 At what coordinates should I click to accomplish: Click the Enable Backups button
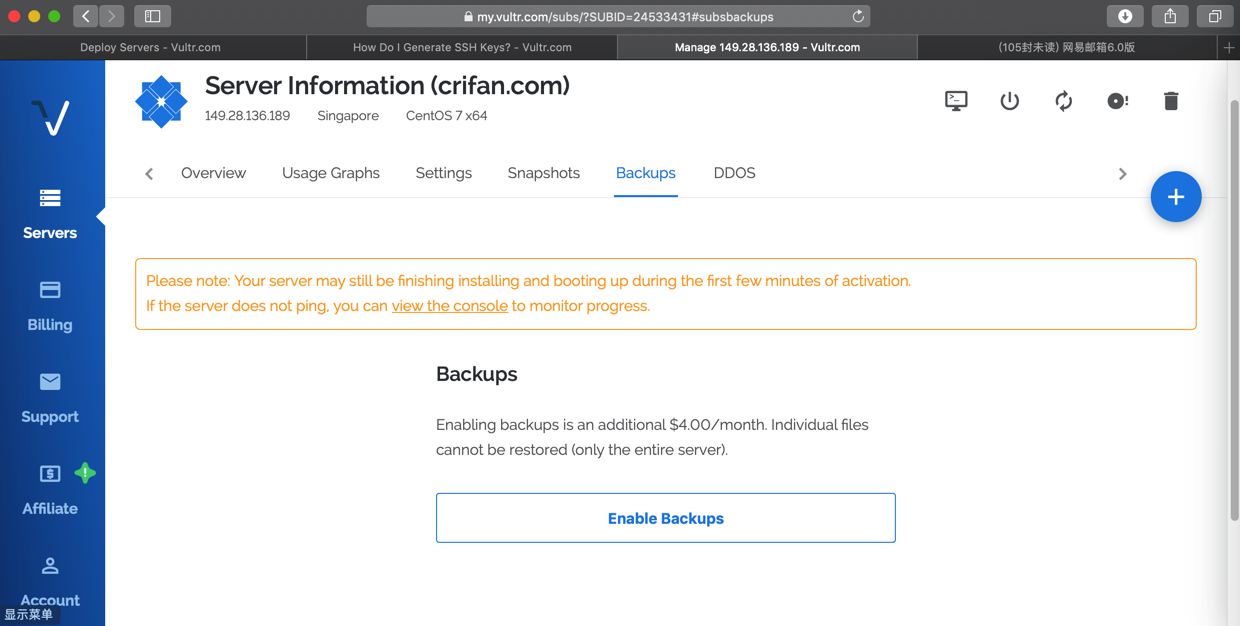[x=665, y=518]
